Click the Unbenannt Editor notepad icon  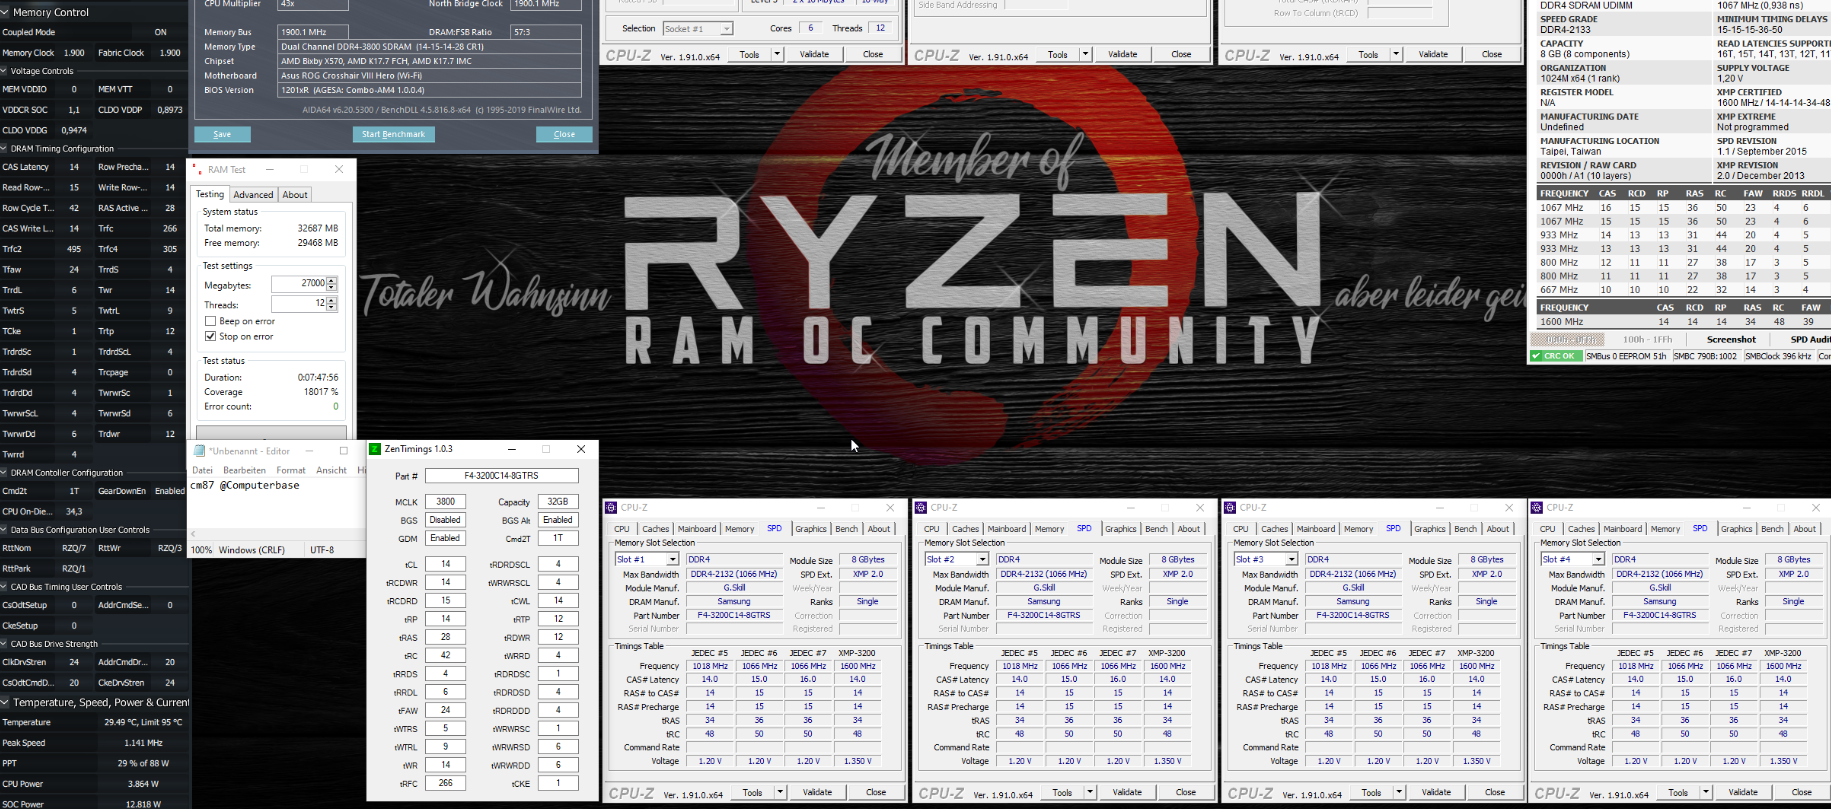click(x=199, y=451)
